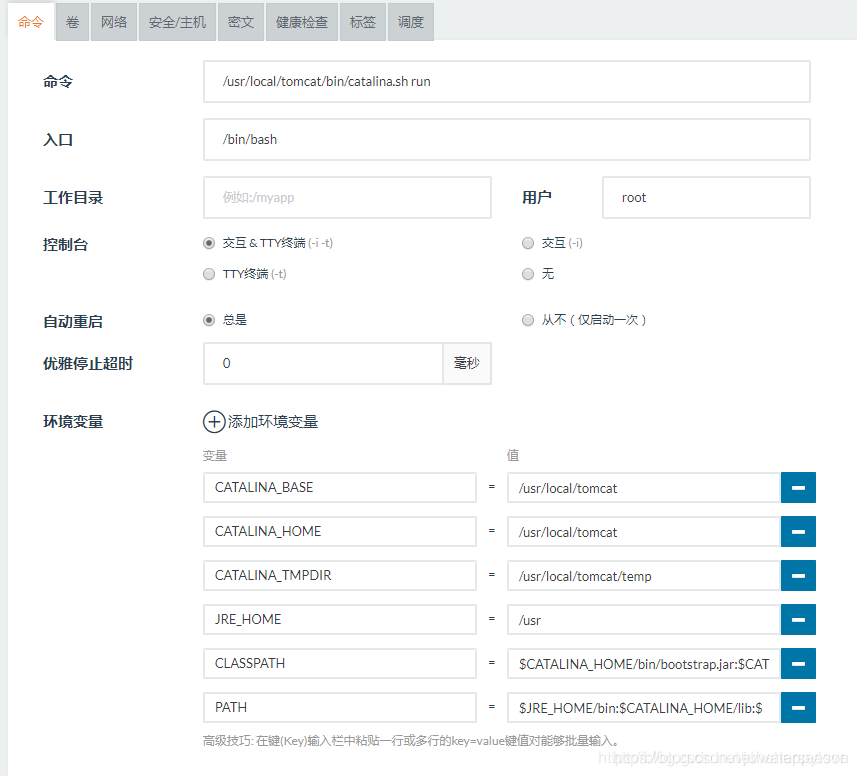Click the 命令 input with catalina.sh run
Viewport: 857px width, 776px height.
506,81
